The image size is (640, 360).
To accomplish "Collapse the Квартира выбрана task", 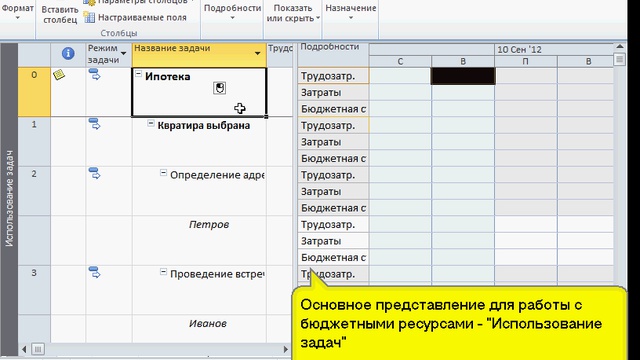I will pos(151,123).
